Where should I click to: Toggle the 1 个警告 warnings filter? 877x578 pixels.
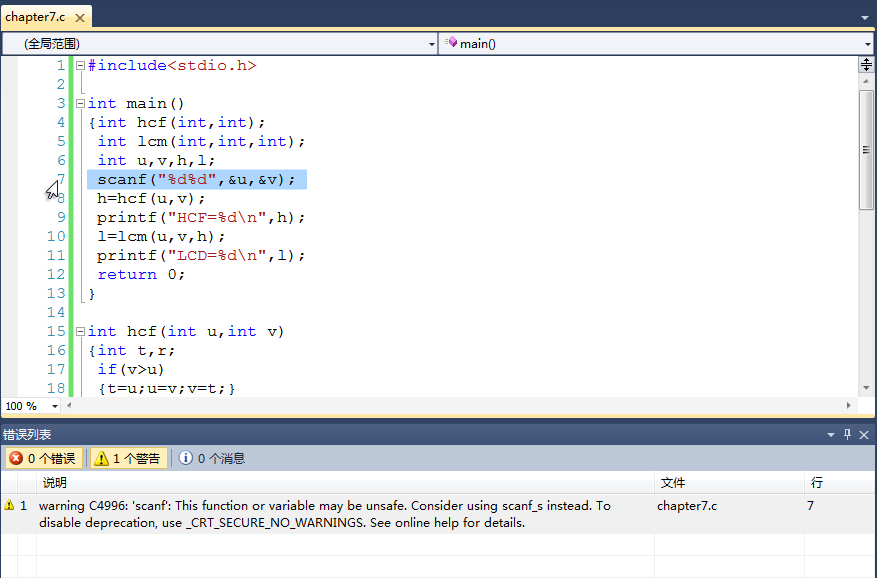point(127,458)
